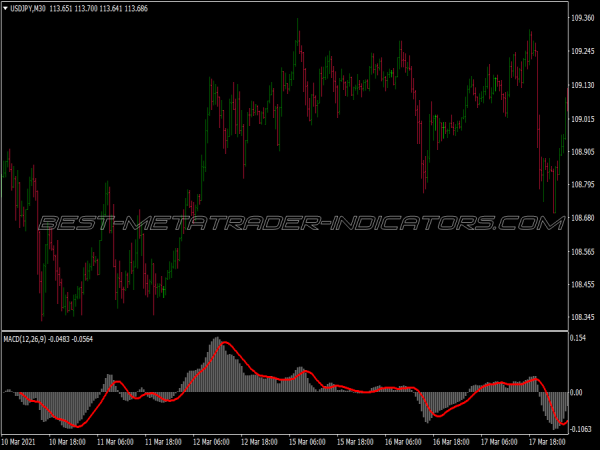Click the 11 Mar 06:00 time label

(115, 442)
